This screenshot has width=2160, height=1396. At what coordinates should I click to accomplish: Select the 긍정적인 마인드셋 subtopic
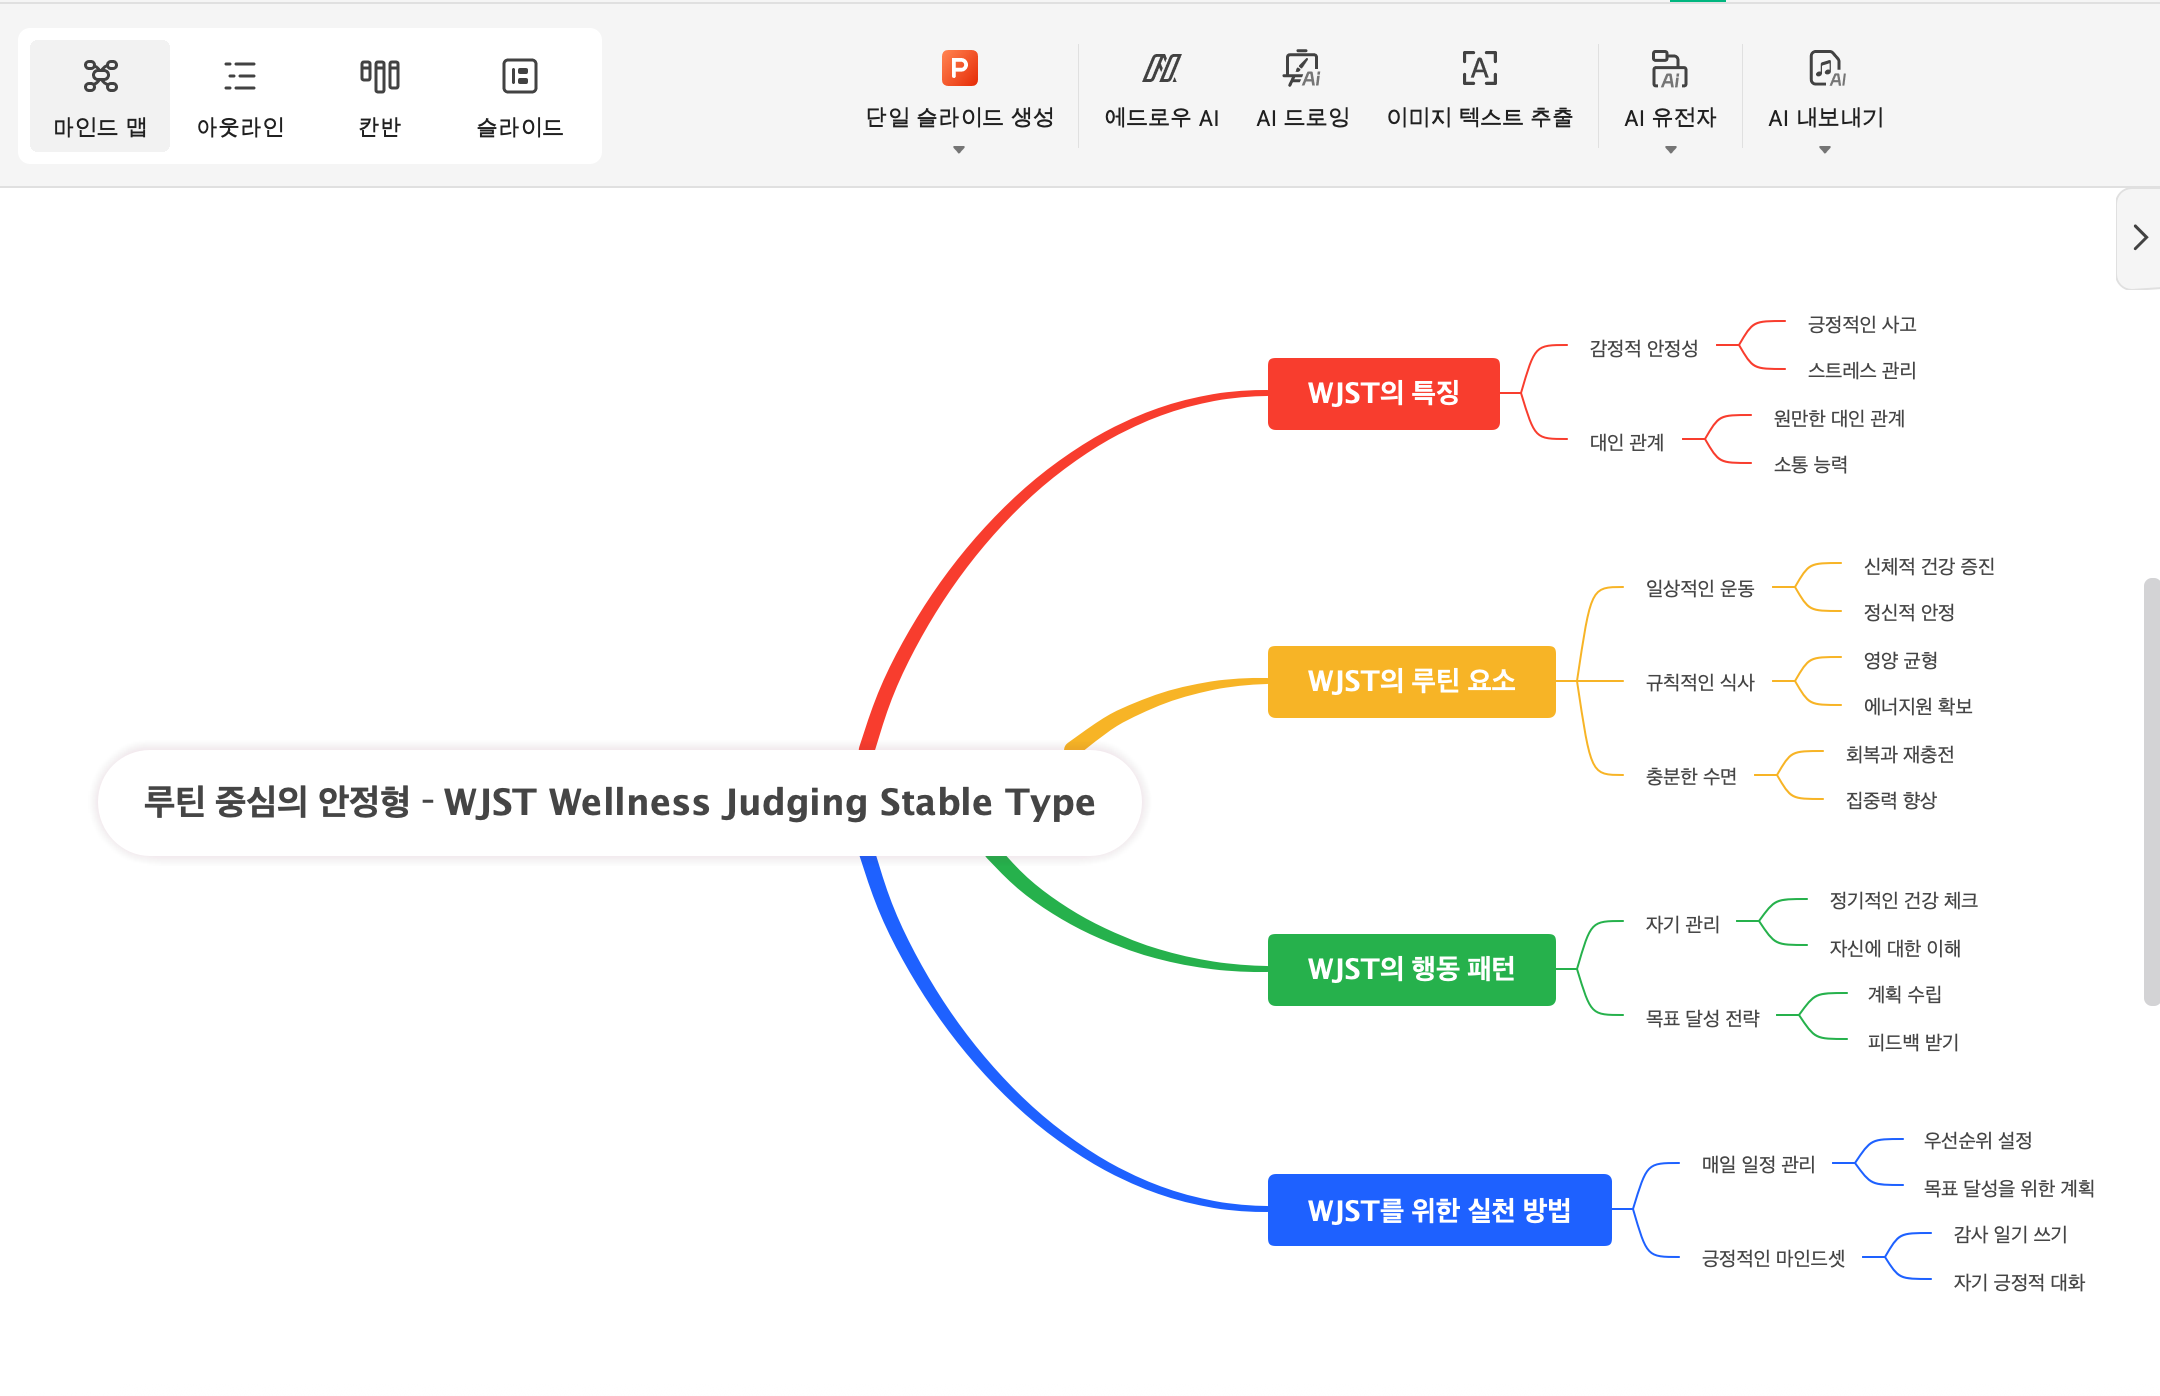[1774, 1258]
